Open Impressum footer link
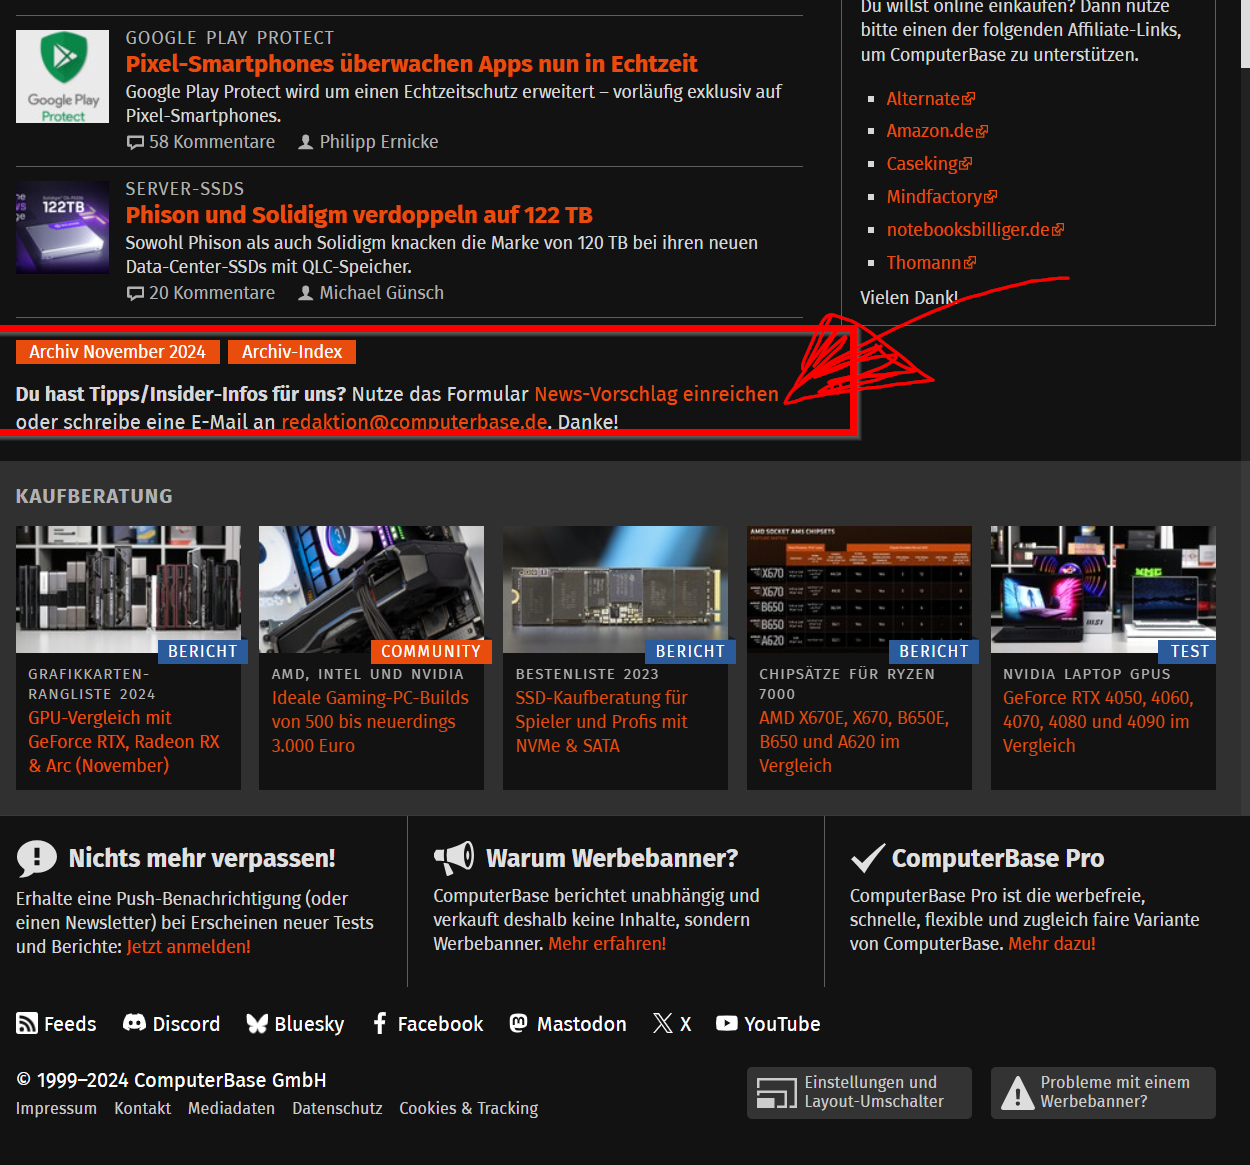Screen dimensions: 1250x1165 56,1108
